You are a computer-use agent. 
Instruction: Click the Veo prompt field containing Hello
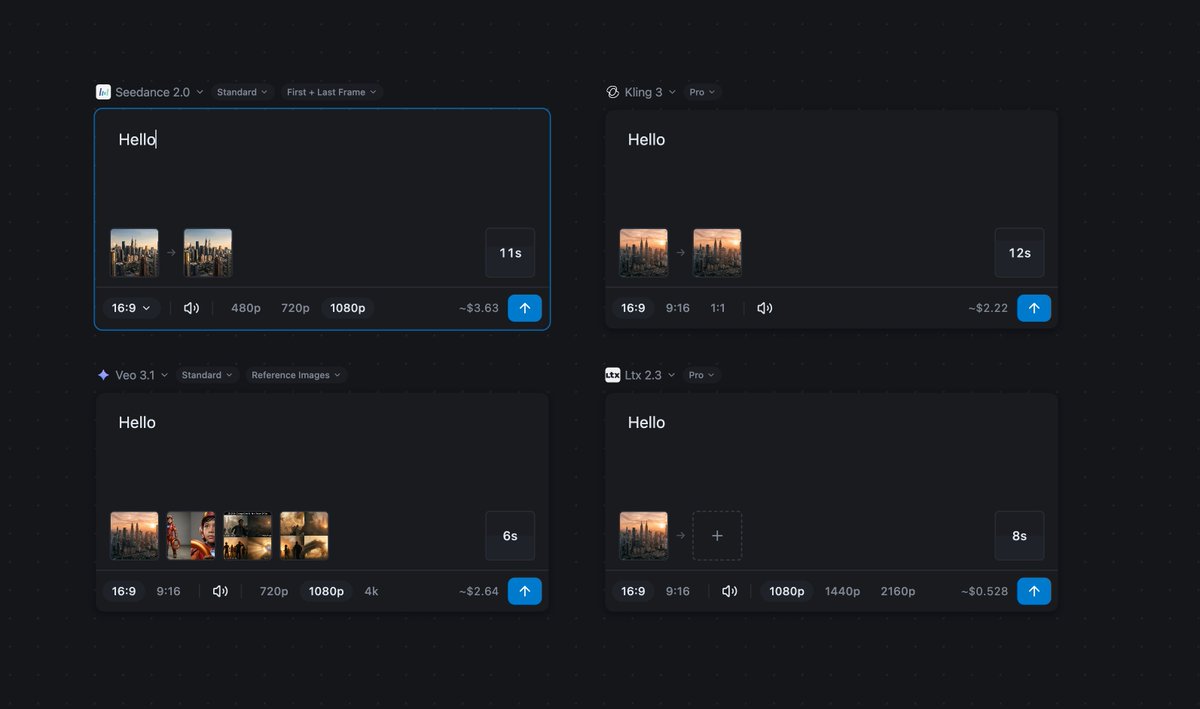[x=322, y=451]
